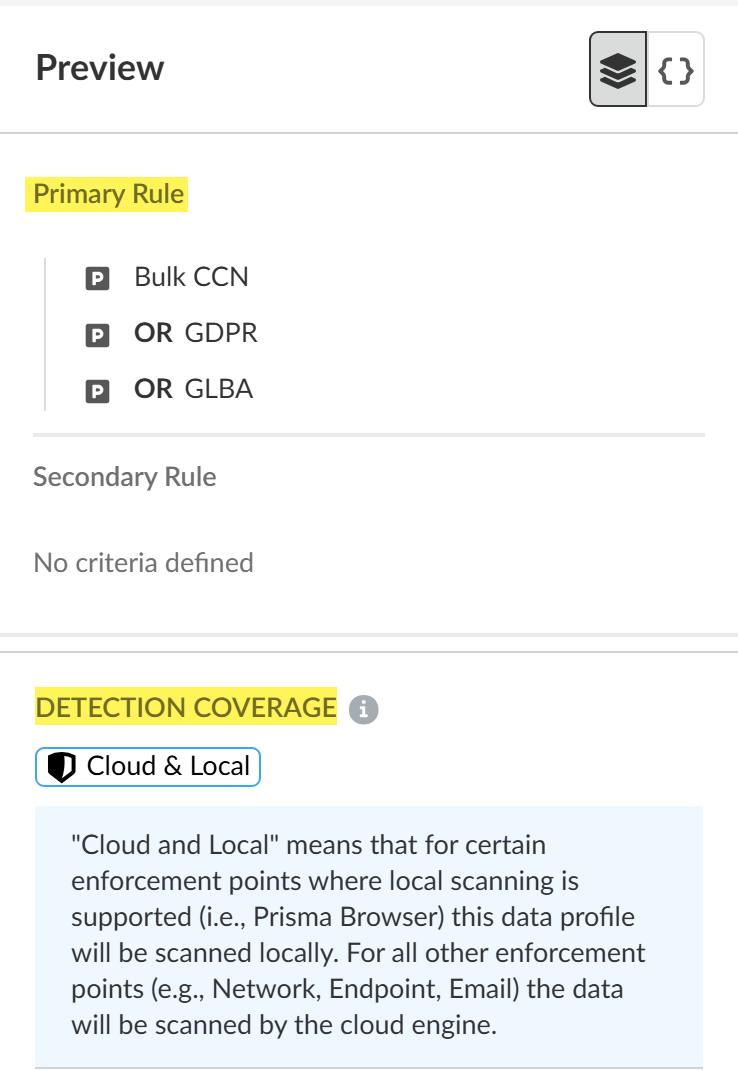Screen dimensions: 738x1070
Task: Click the P icon beside GDPR
Action: 97,335
